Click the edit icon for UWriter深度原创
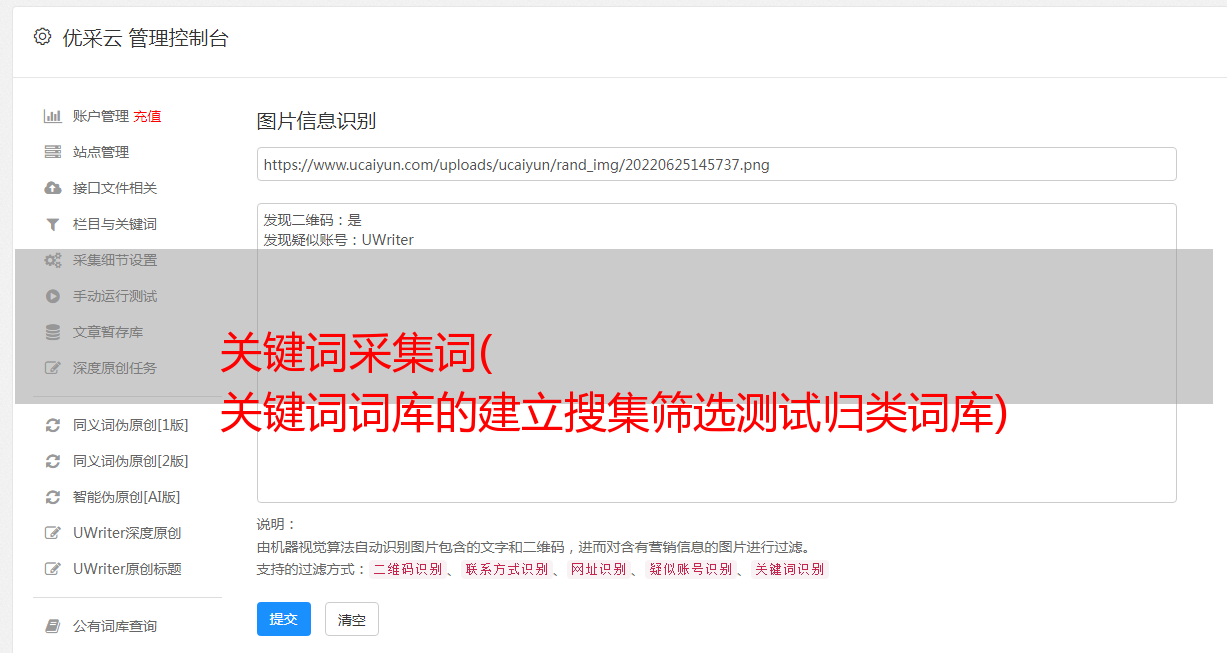Screen dimensions: 1227x653 pos(53,533)
